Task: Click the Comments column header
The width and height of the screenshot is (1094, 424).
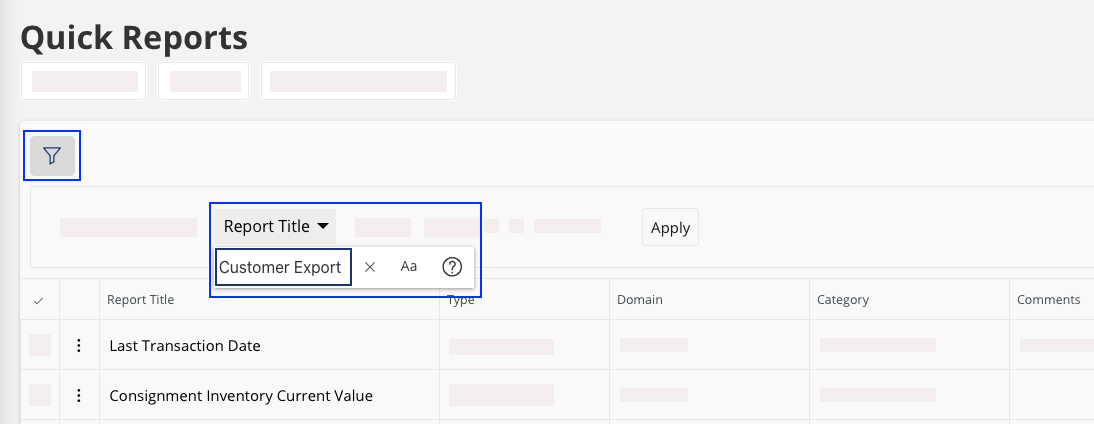Action: [x=1048, y=300]
